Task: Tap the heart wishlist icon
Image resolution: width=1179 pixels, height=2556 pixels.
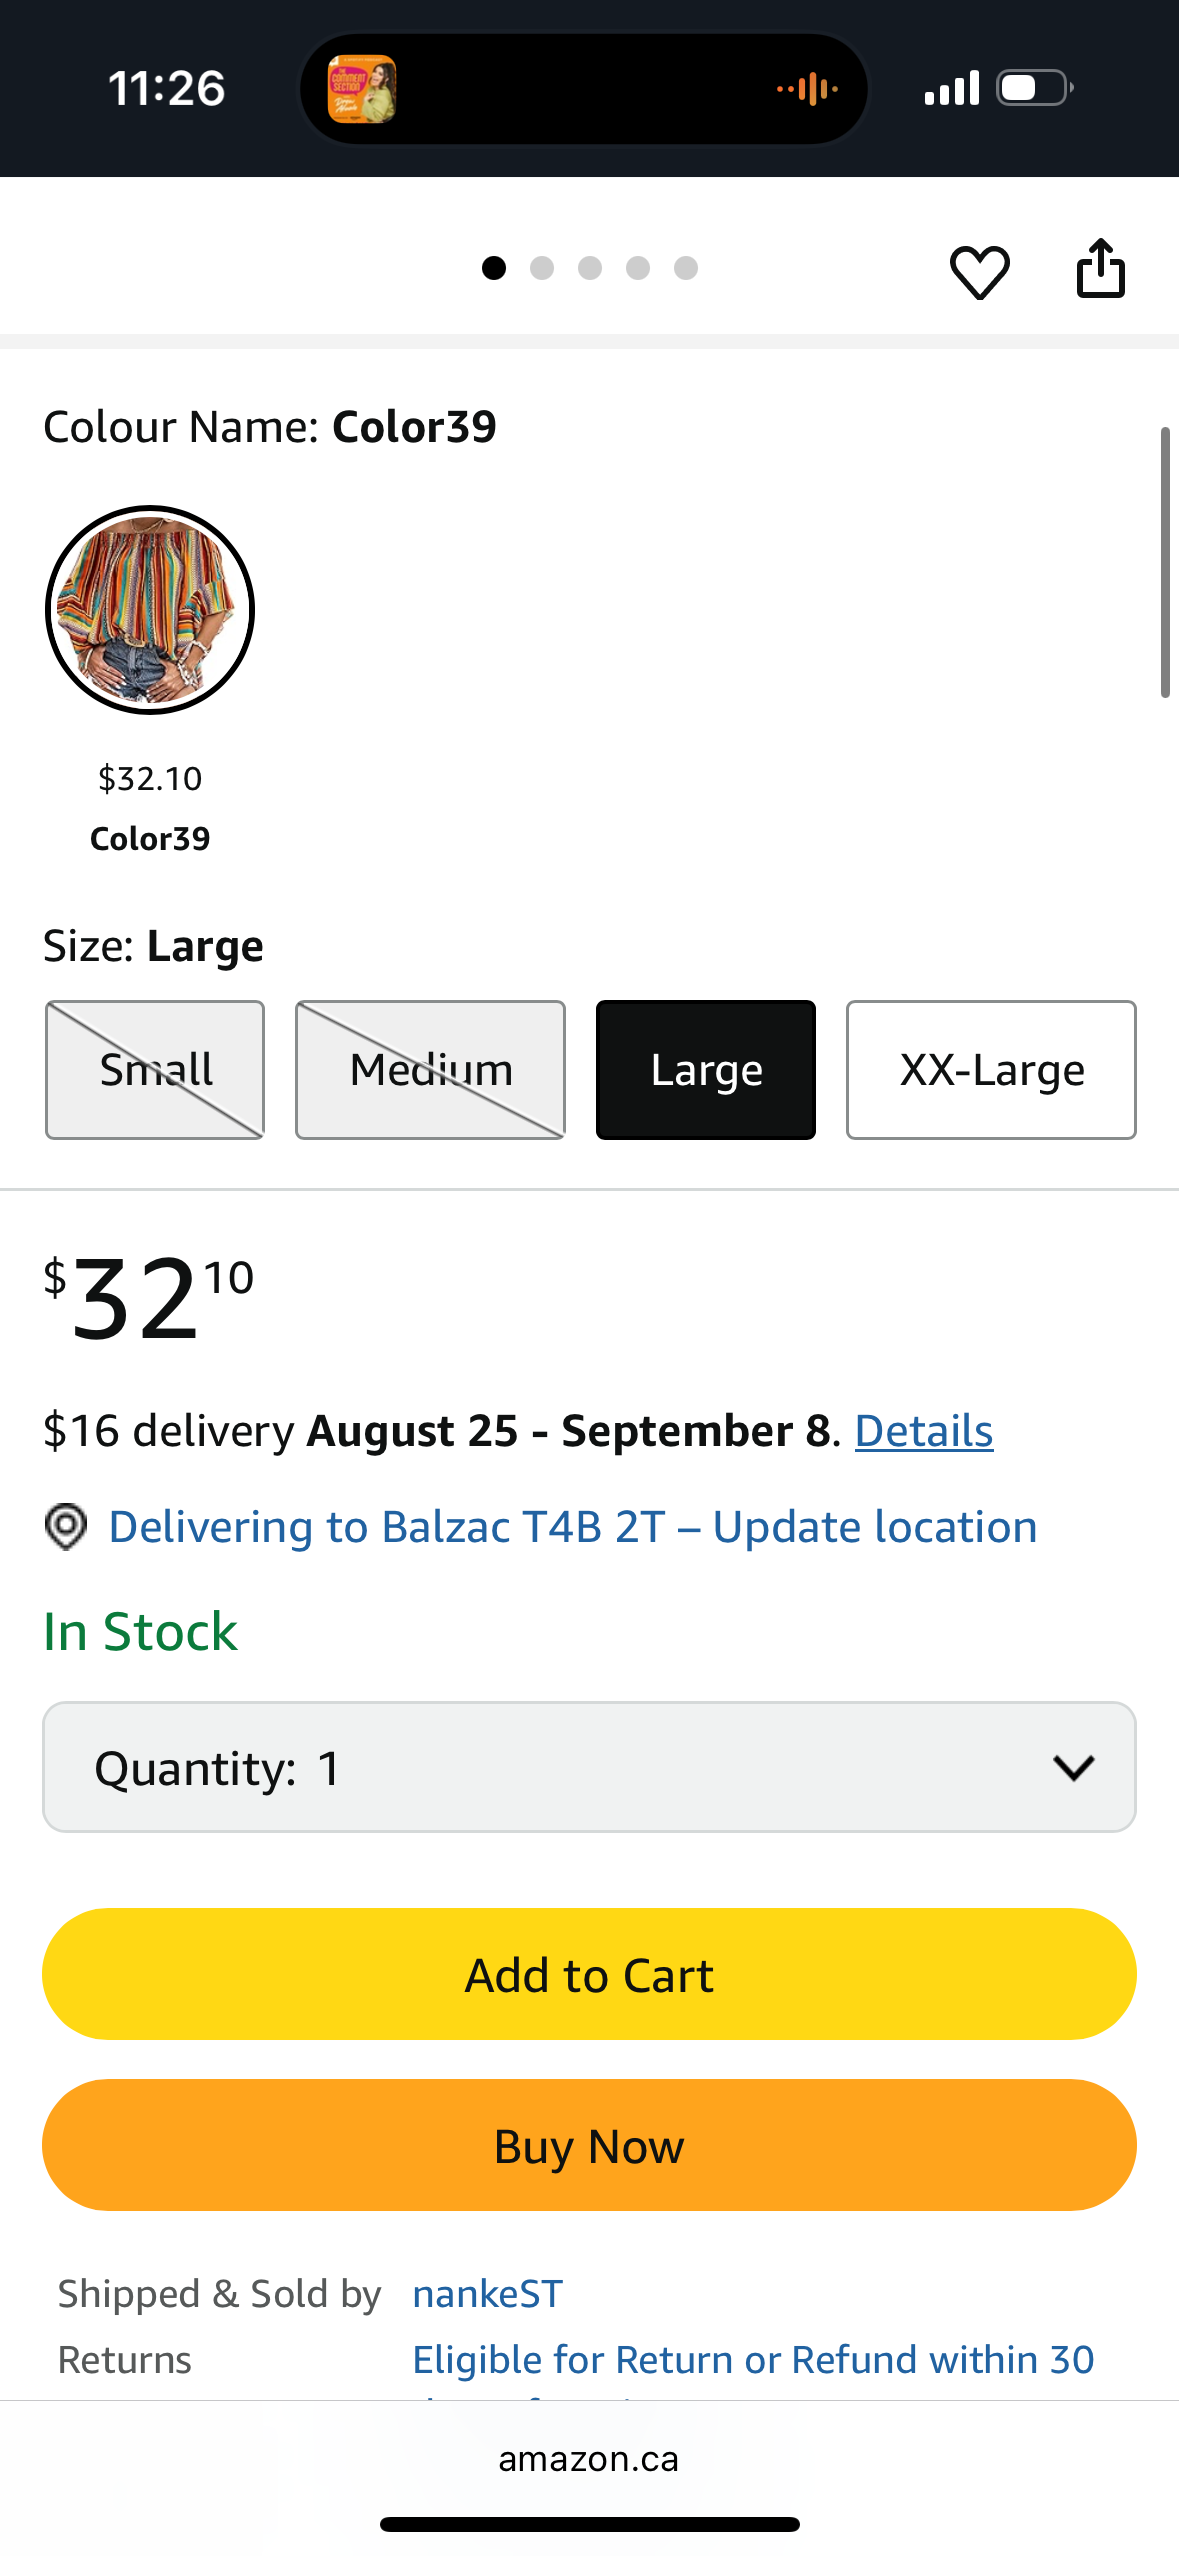Action: point(979,271)
